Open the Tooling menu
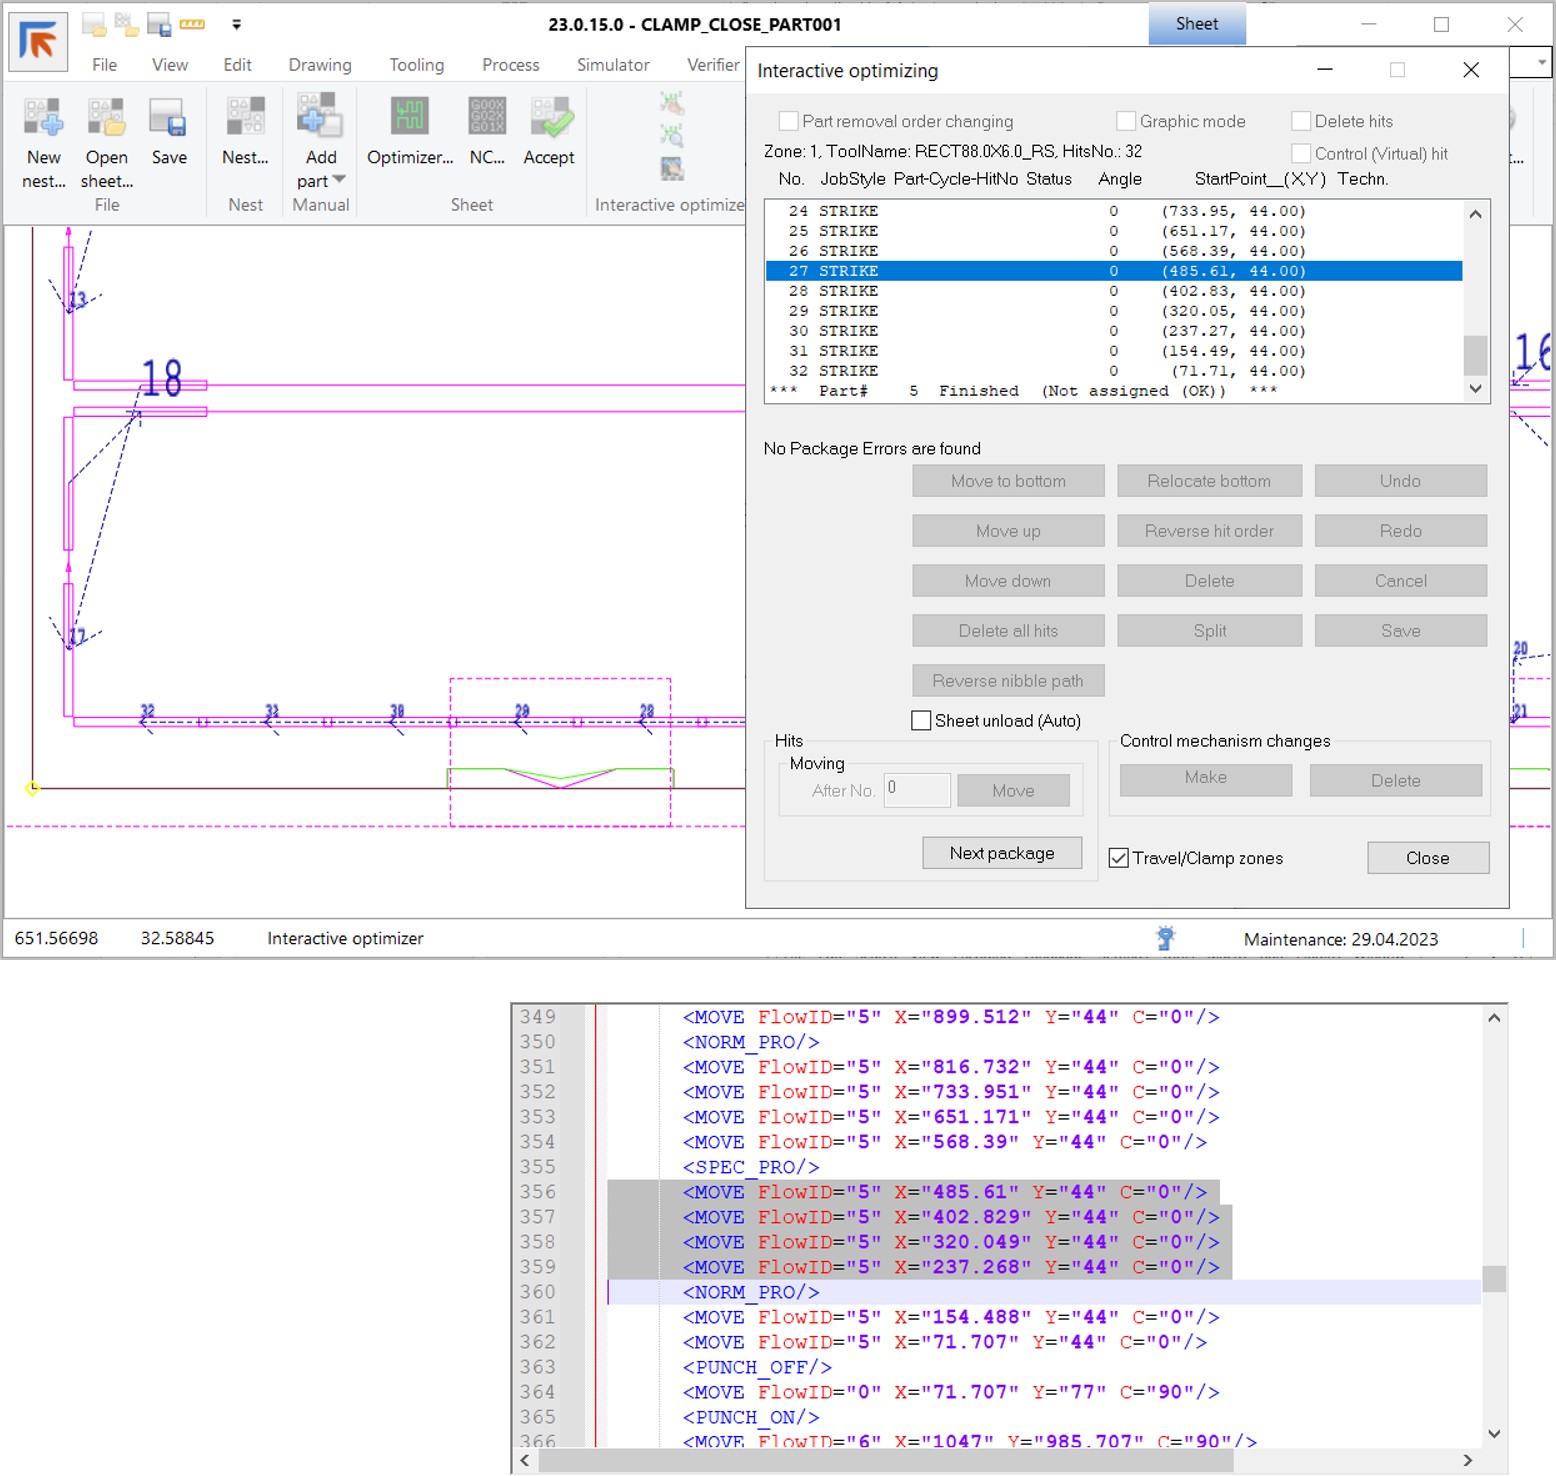Viewport: 1556px width, 1476px height. (416, 65)
